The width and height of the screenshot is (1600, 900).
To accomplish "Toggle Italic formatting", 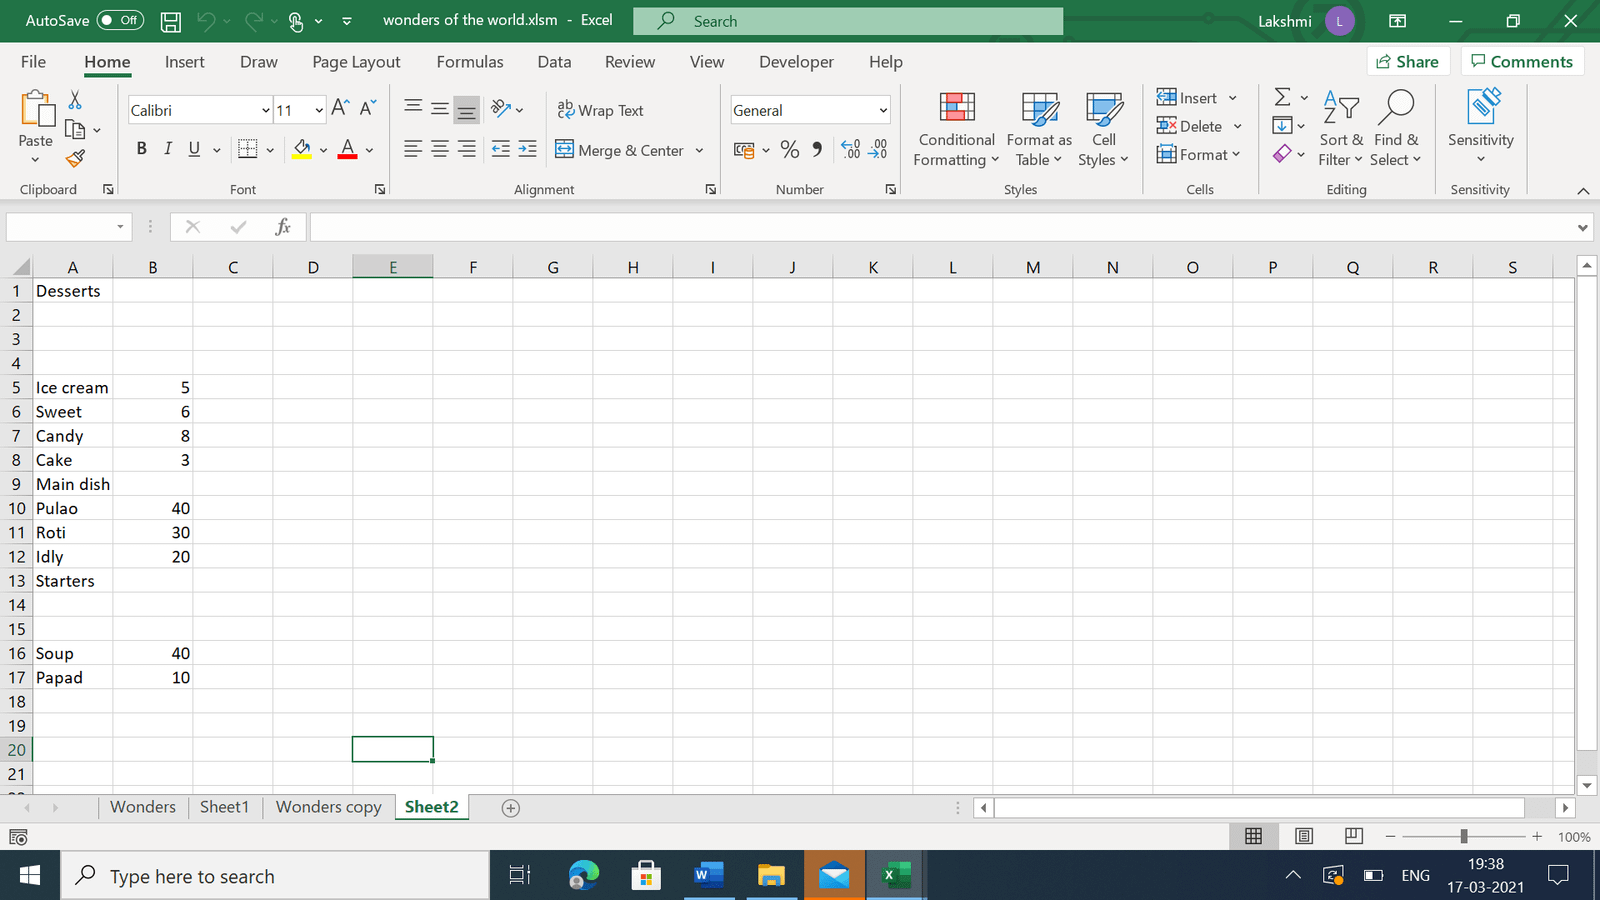I will [168, 149].
